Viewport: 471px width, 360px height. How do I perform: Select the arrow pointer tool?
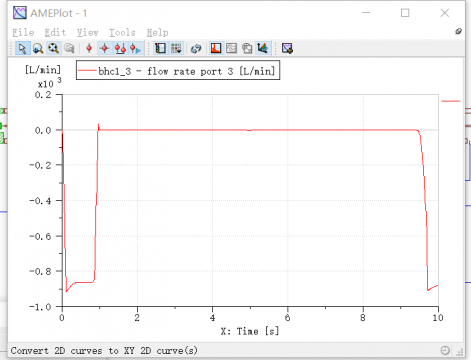click(22, 49)
